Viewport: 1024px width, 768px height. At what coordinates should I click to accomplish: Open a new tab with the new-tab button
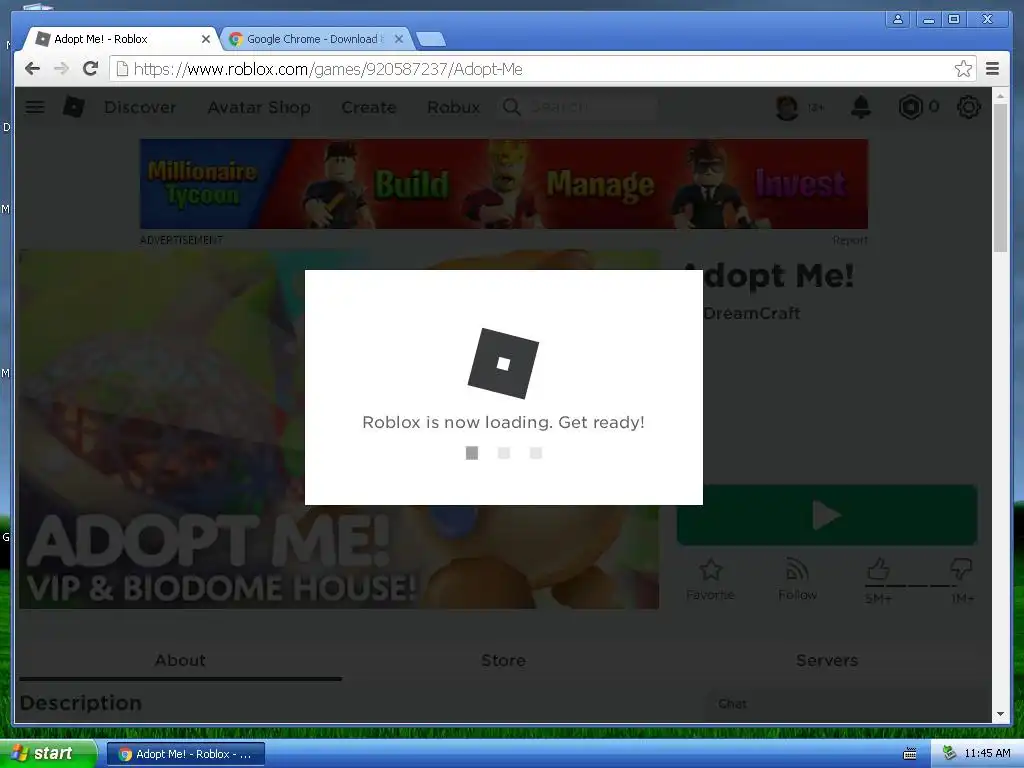(431, 39)
